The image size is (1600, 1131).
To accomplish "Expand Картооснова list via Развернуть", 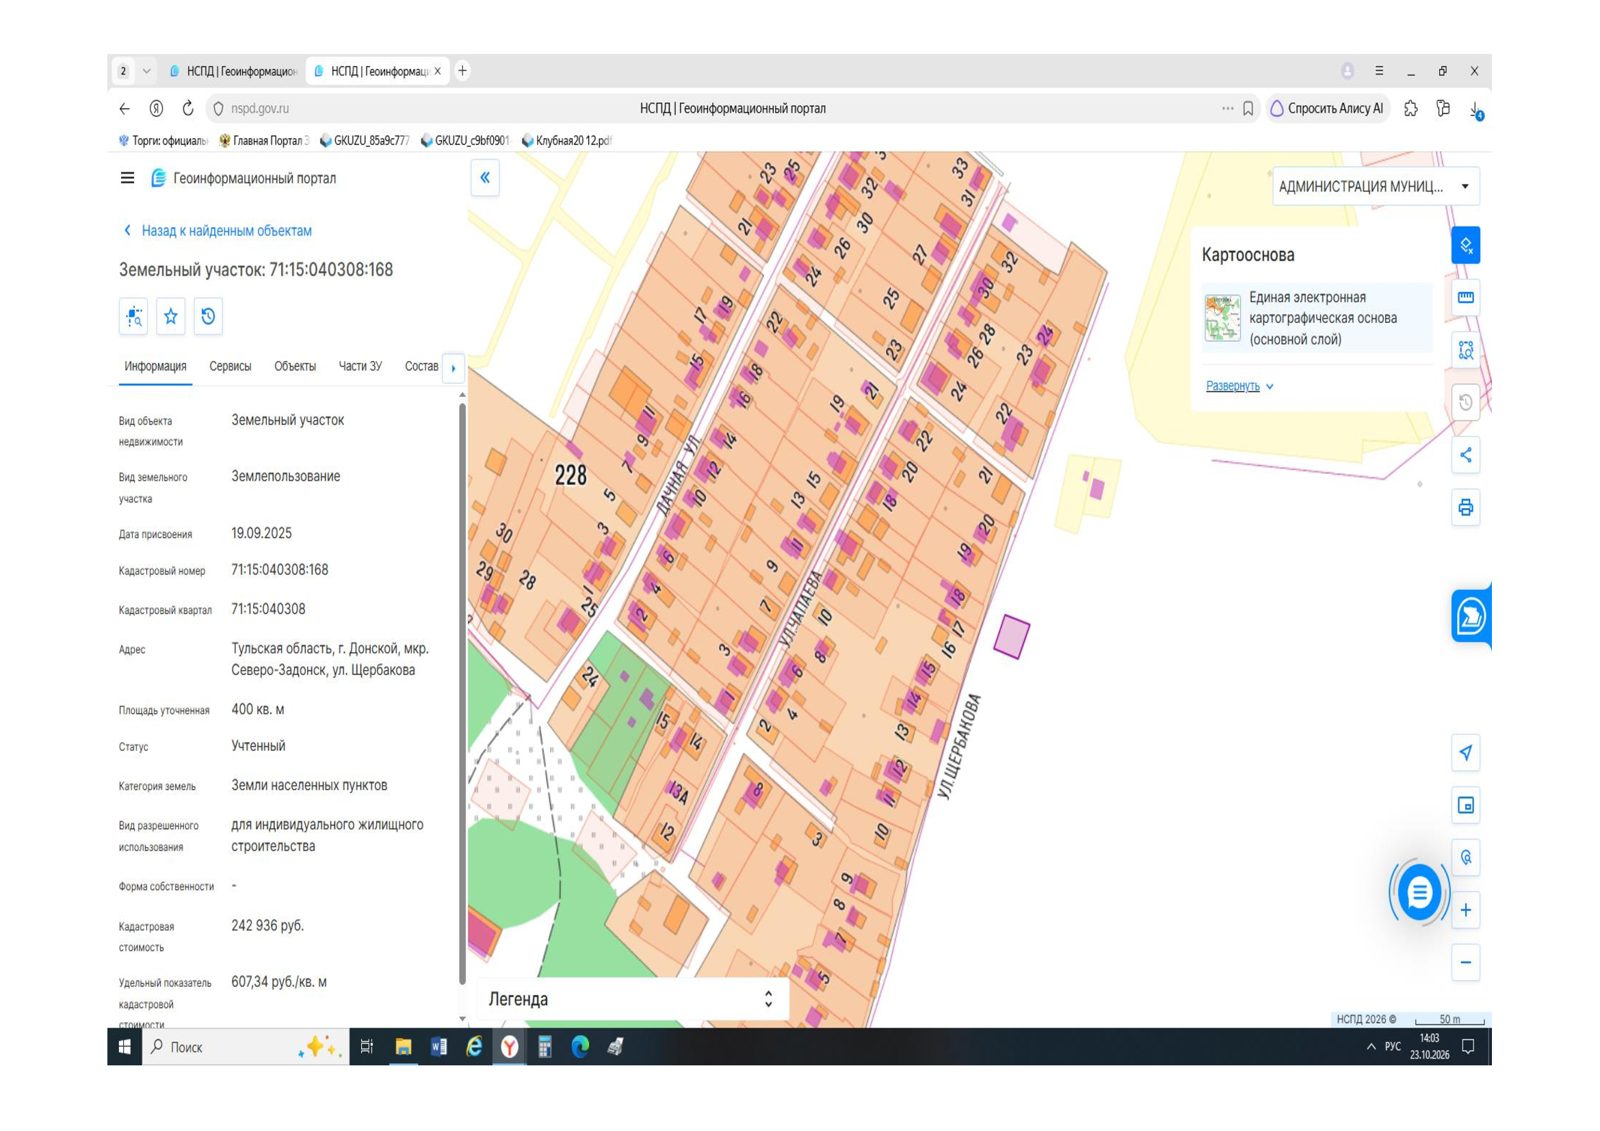I will 1239,386.
